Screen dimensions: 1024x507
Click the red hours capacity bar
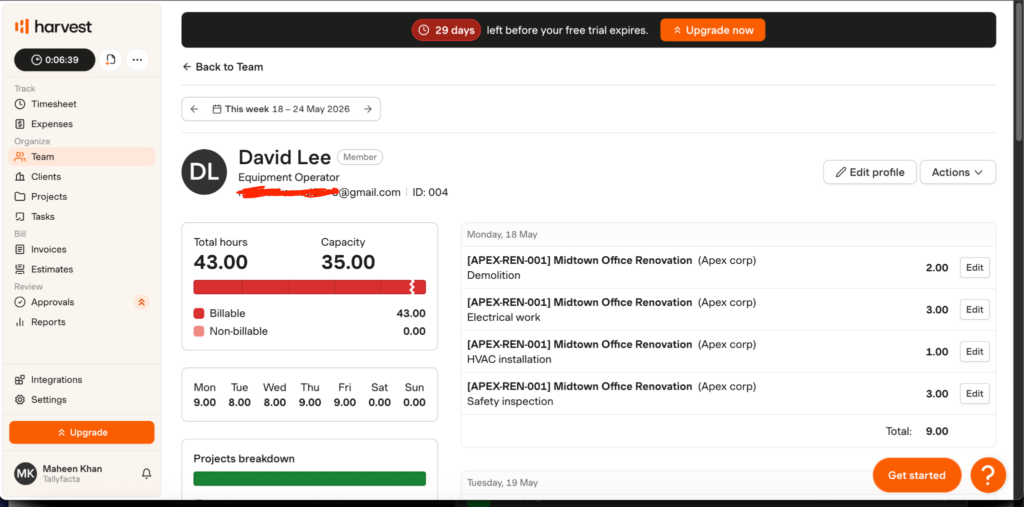[310, 287]
